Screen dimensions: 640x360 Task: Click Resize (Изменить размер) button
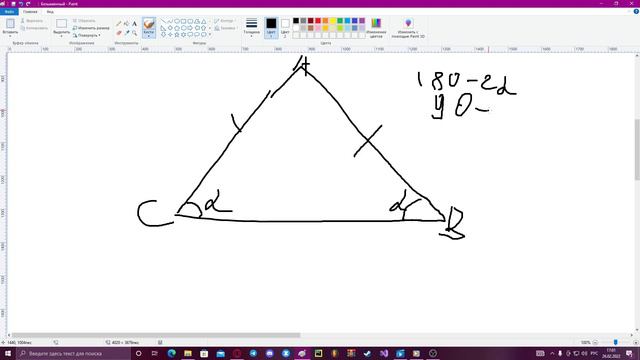point(91,28)
